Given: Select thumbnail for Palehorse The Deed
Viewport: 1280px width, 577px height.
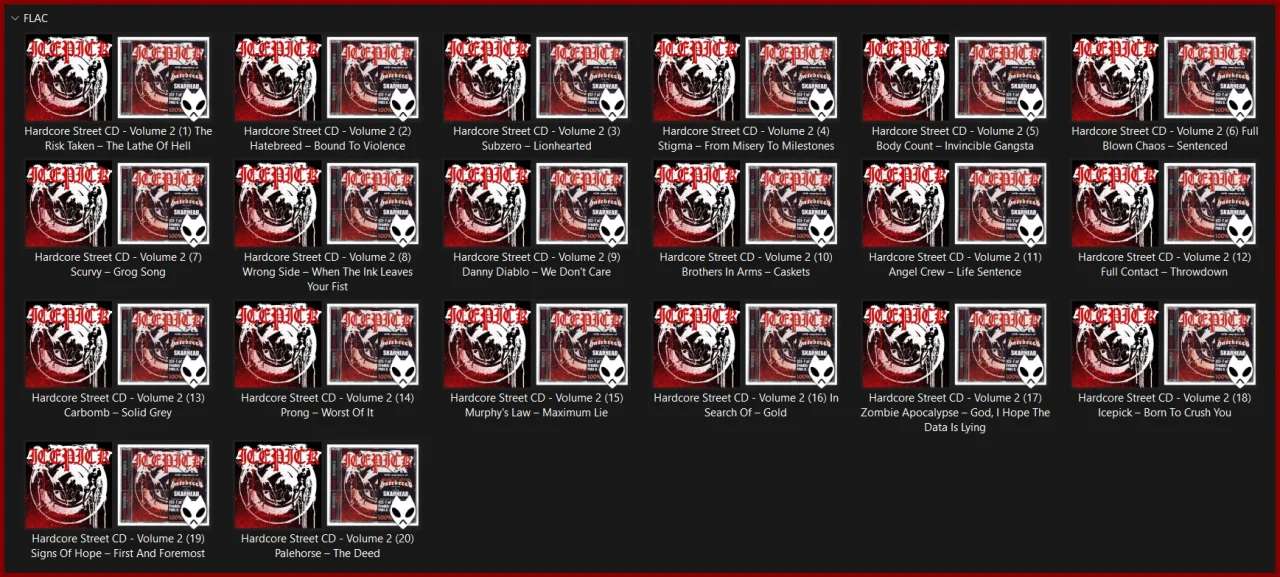Looking at the screenshot, I should pos(328,486).
